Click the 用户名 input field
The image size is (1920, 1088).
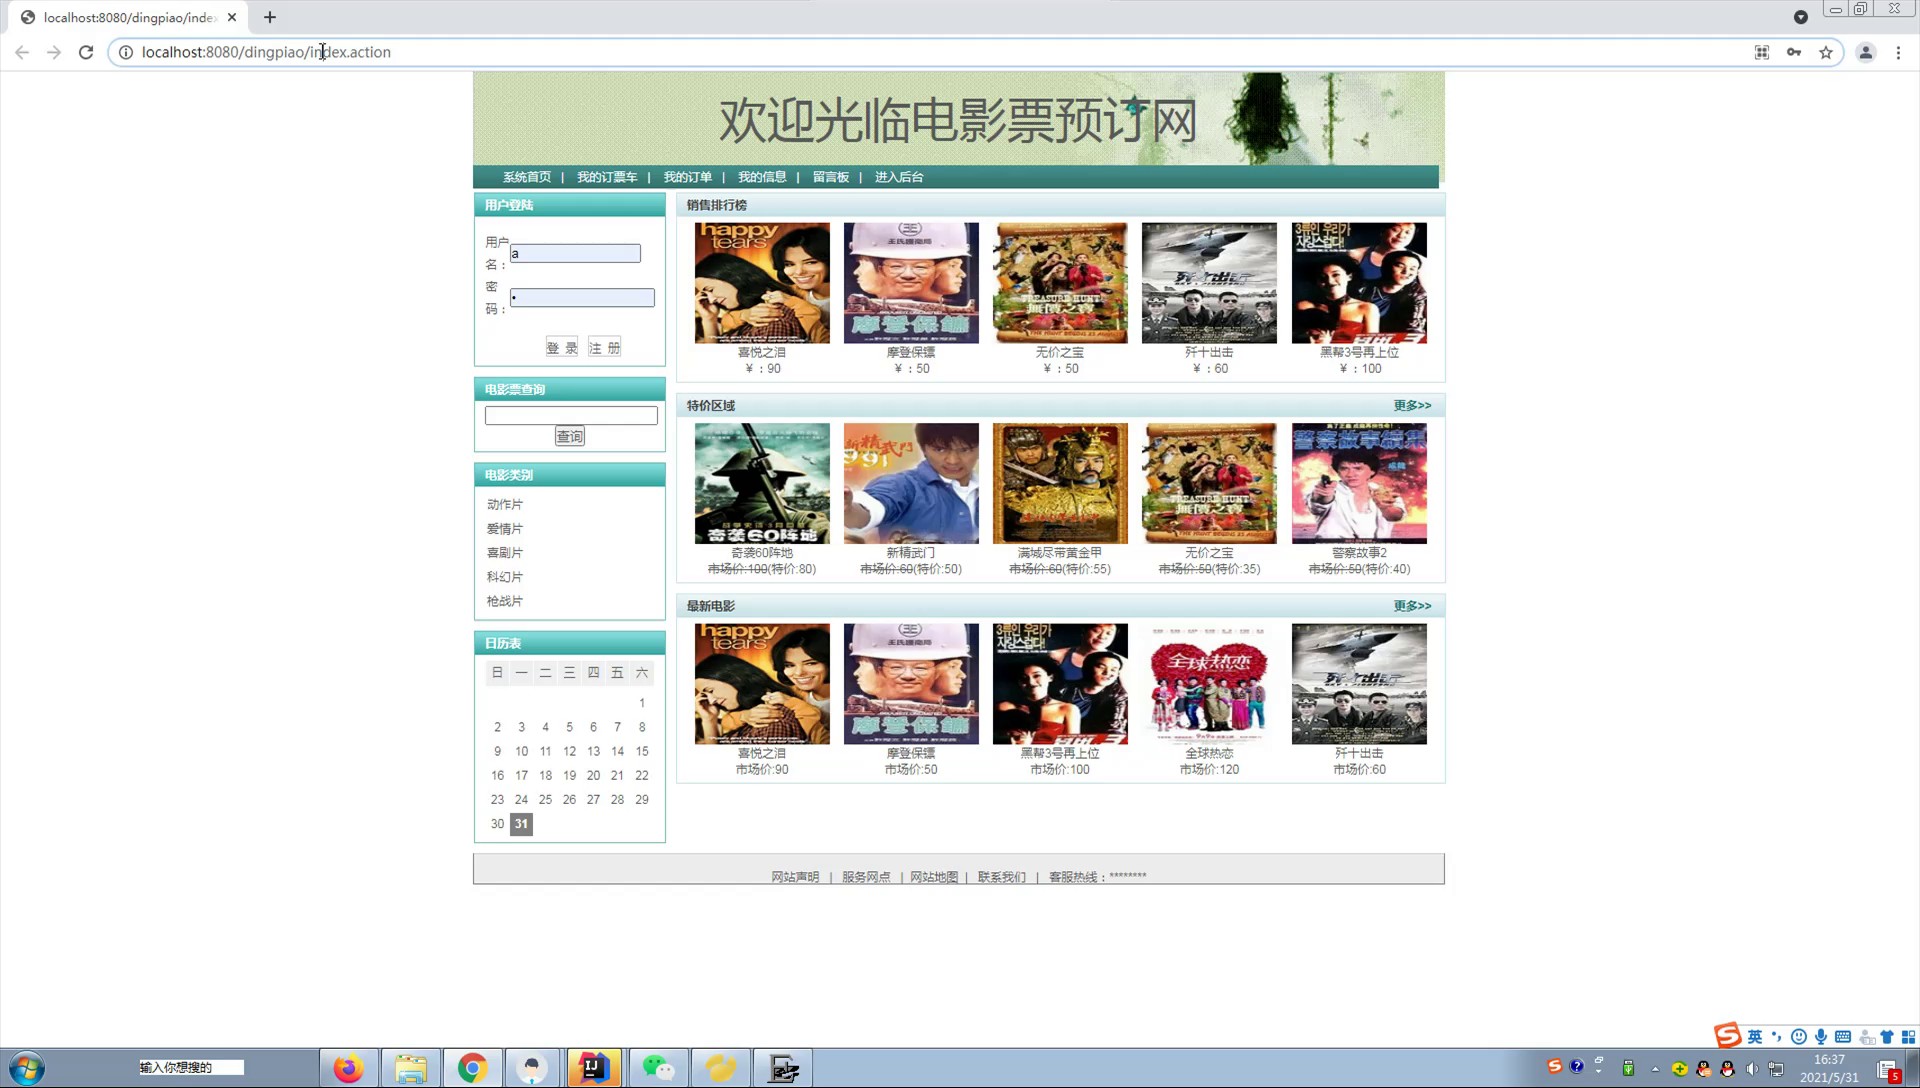[x=575, y=253]
